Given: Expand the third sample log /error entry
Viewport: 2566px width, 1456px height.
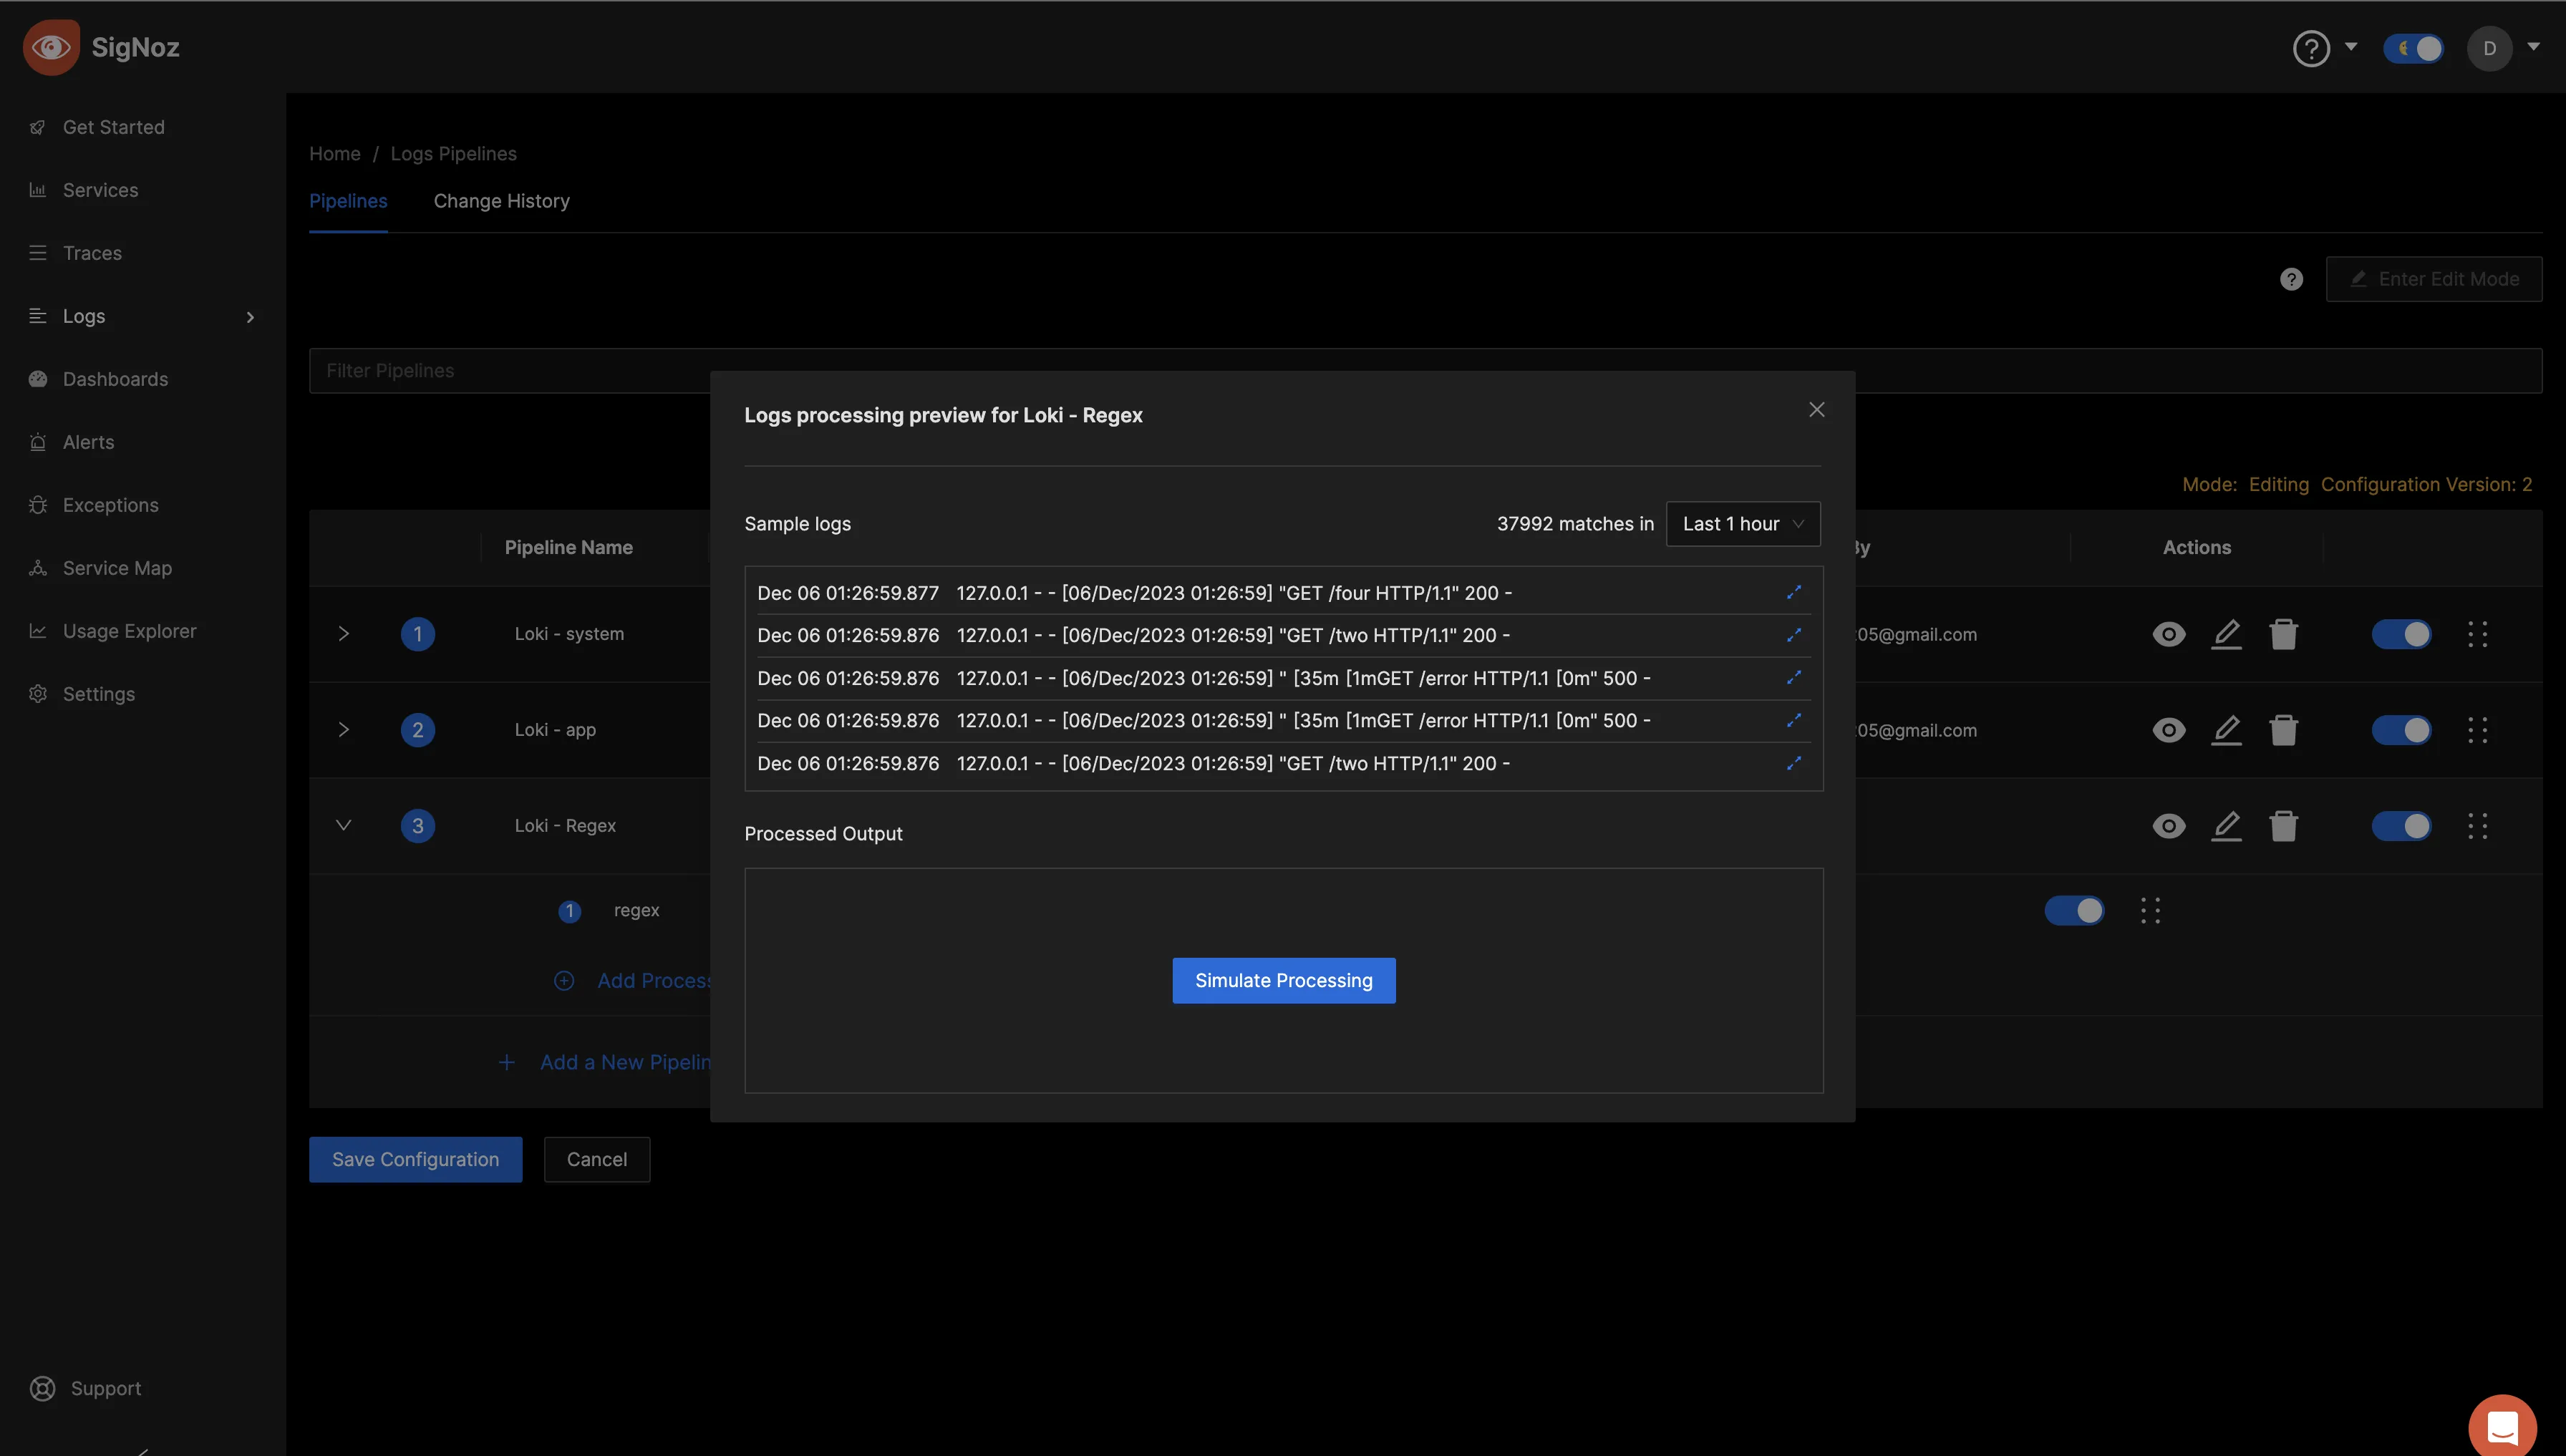Looking at the screenshot, I should tap(1793, 678).
